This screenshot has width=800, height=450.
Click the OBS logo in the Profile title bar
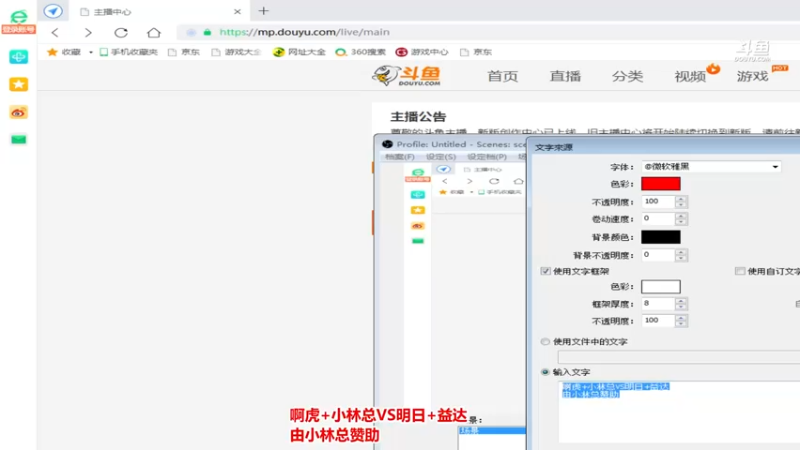pos(387,144)
